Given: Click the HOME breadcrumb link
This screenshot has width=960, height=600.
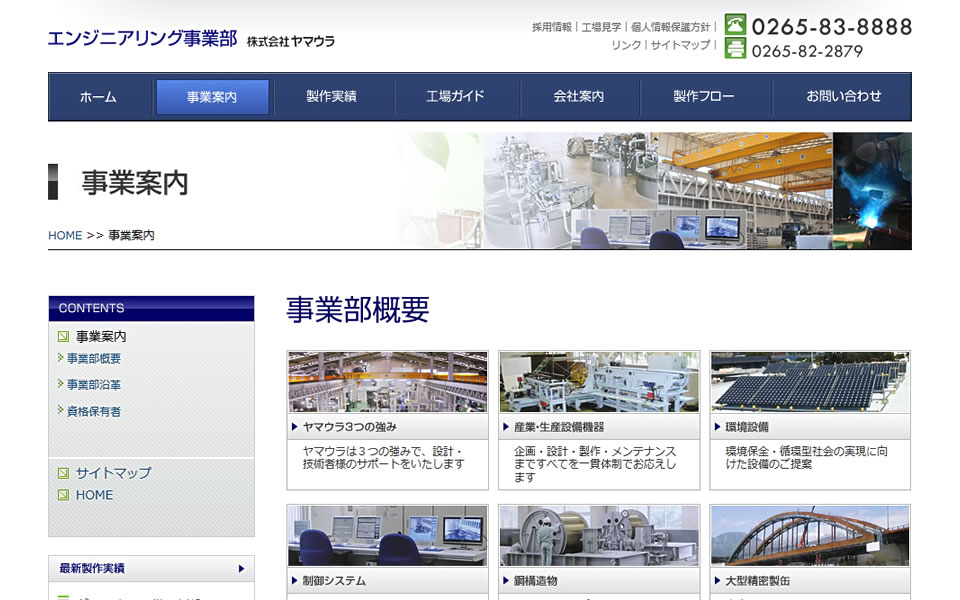Looking at the screenshot, I should [x=65, y=235].
